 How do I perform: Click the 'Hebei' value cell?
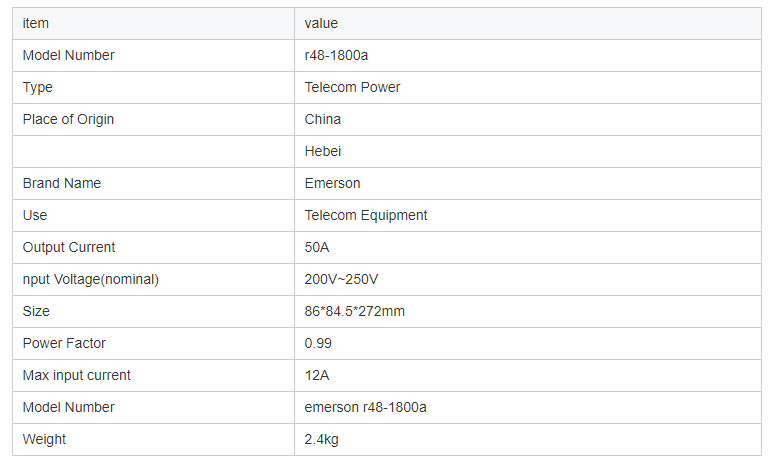point(528,151)
